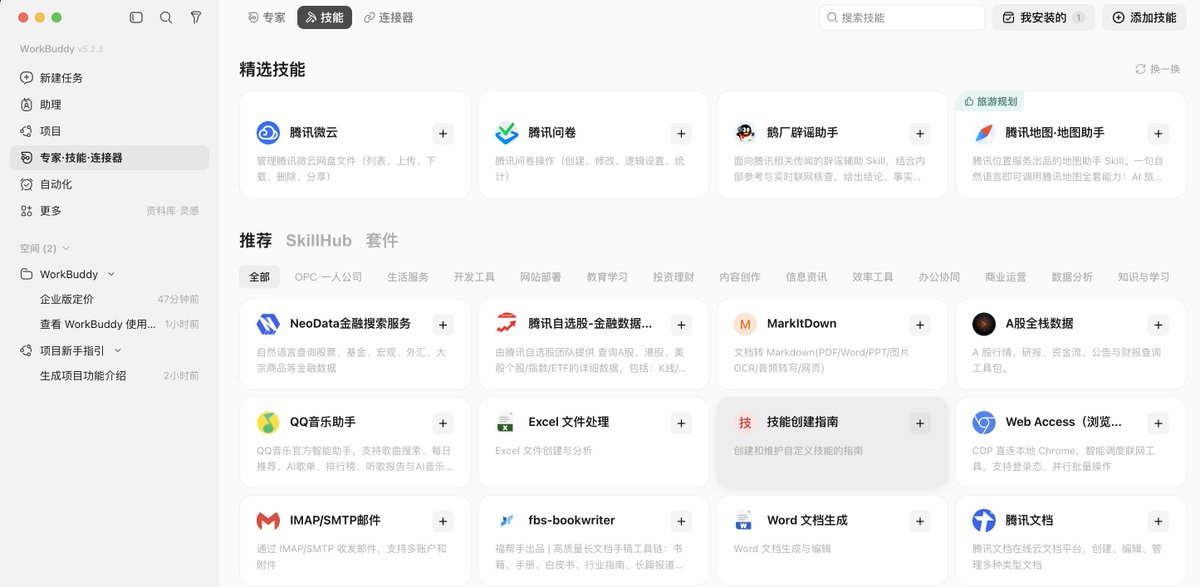This screenshot has width=1200, height=587.
Task: Switch to the SkillHub tab
Action: [319, 241]
